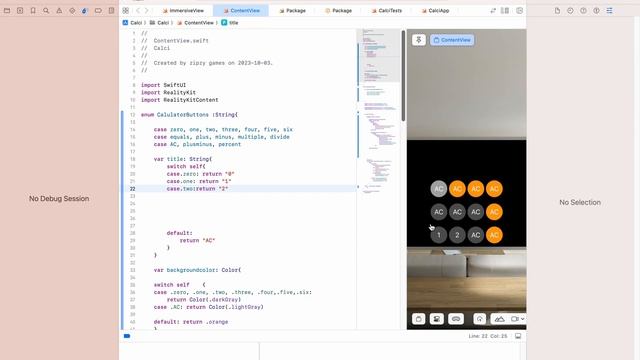Viewport: 640px width, 360px height.
Task: Click 'return Color(.darkGray)' line
Action: pyautogui.click(x=204, y=300)
